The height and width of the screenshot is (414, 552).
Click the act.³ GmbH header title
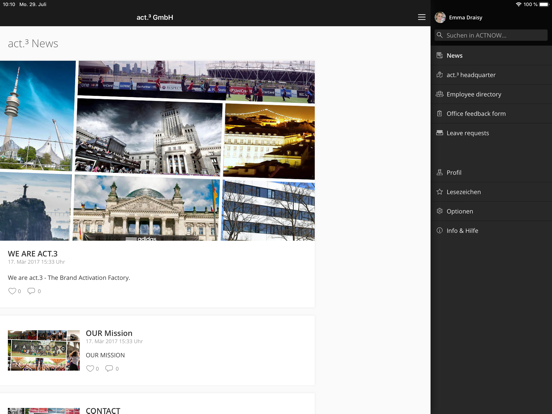pyautogui.click(x=155, y=17)
